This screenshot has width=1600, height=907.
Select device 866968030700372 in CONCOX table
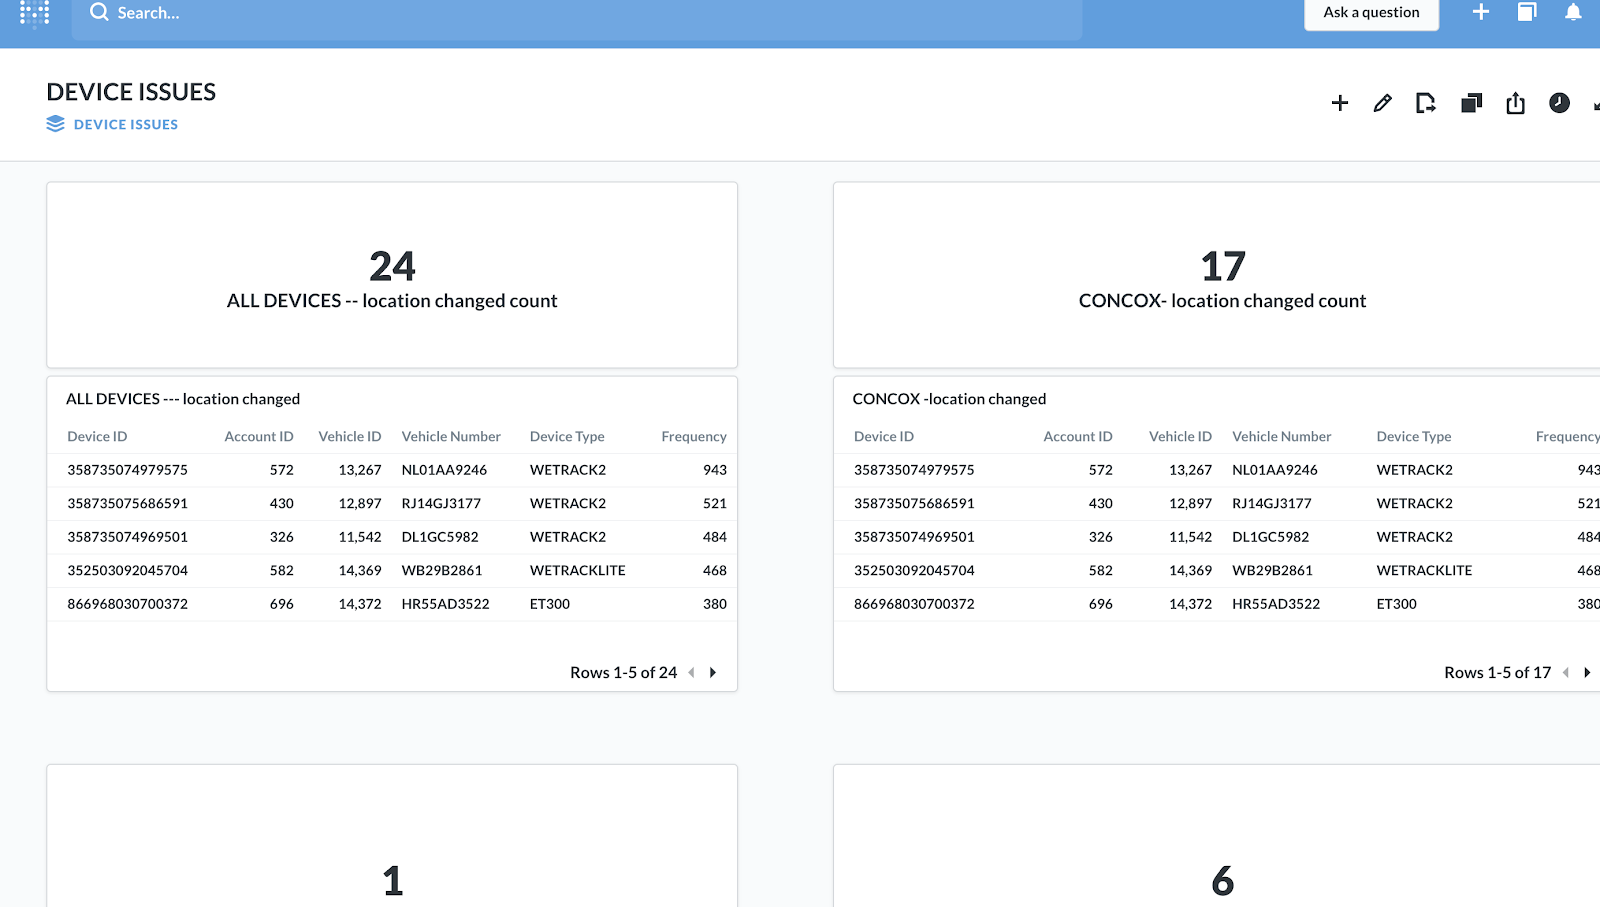click(x=914, y=604)
